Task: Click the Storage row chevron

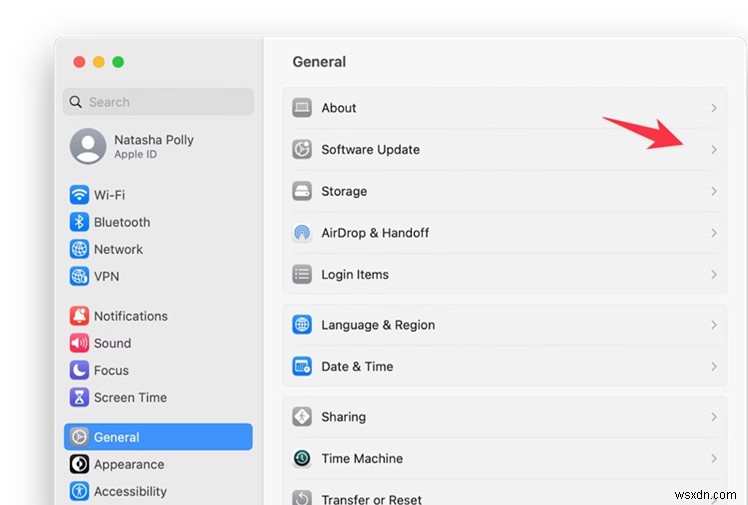Action: point(714,191)
